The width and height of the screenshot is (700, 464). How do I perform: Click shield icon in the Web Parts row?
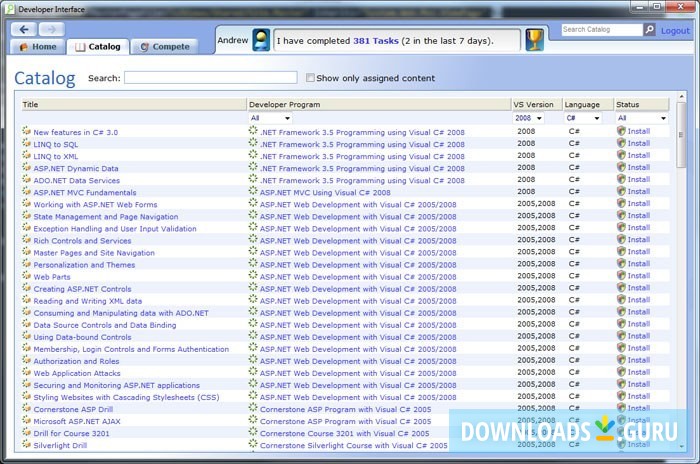621,276
